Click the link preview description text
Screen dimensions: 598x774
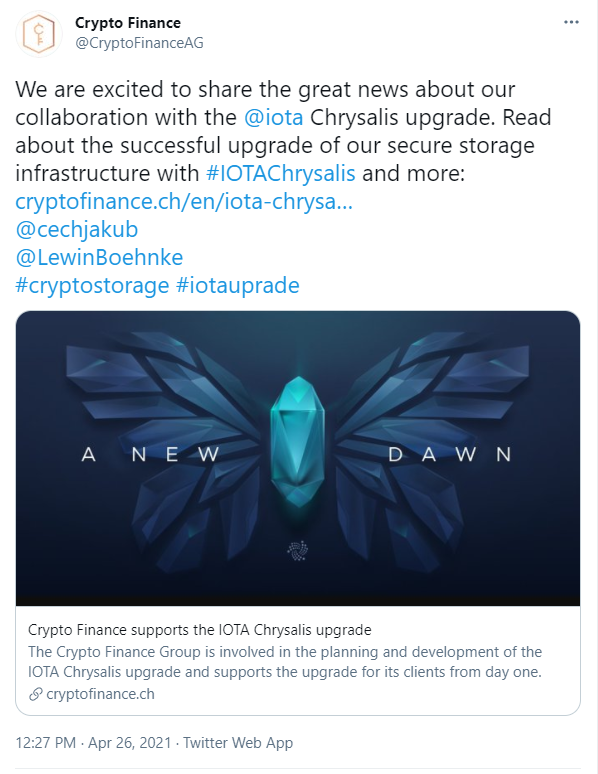(x=285, y=662)
